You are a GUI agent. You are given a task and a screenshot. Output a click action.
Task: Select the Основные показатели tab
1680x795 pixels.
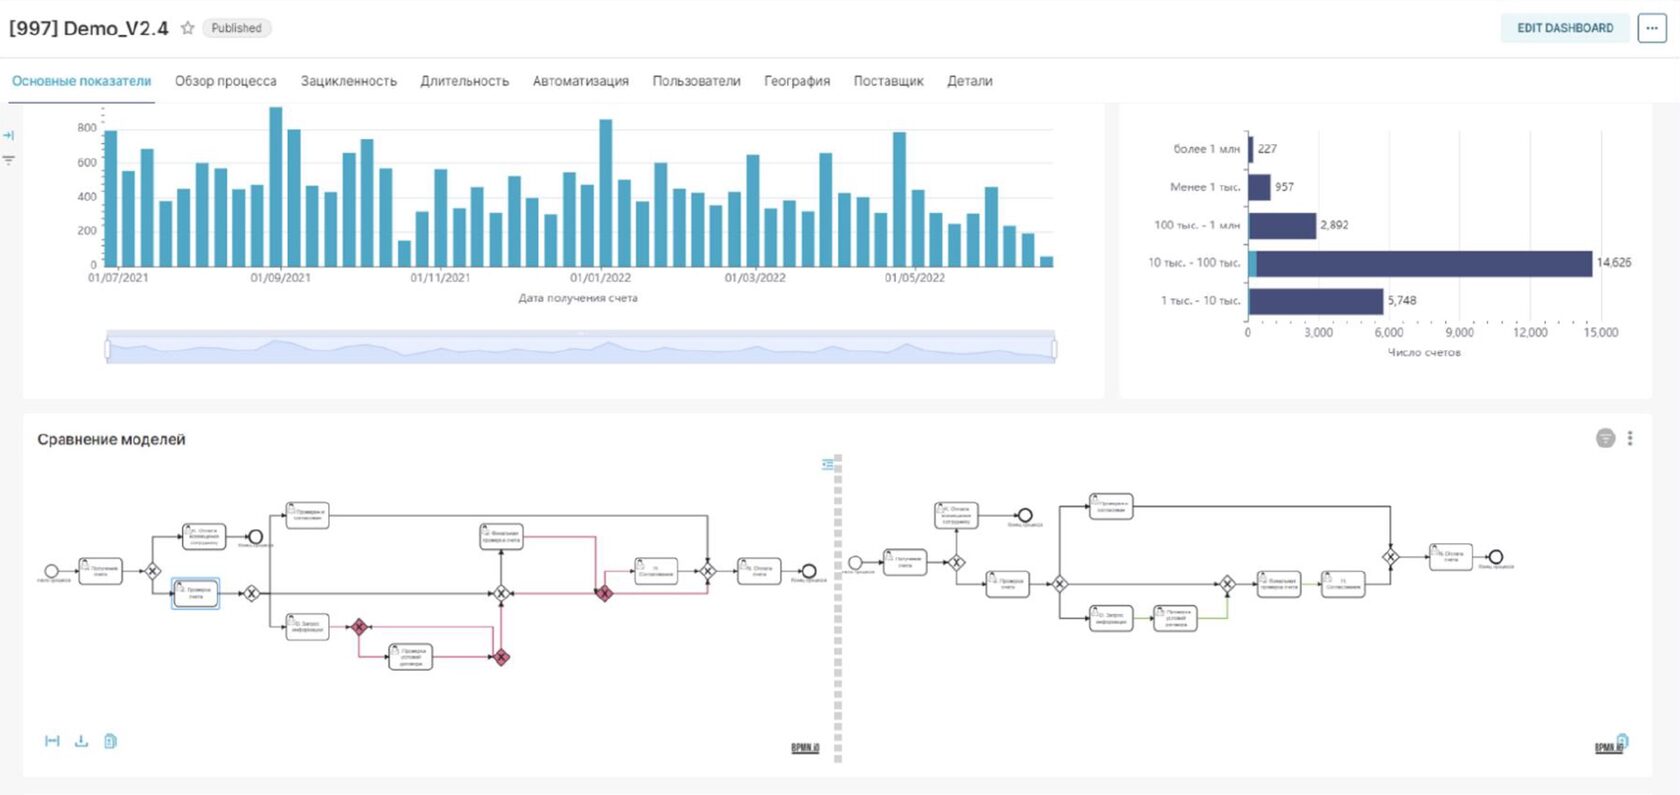82,81
